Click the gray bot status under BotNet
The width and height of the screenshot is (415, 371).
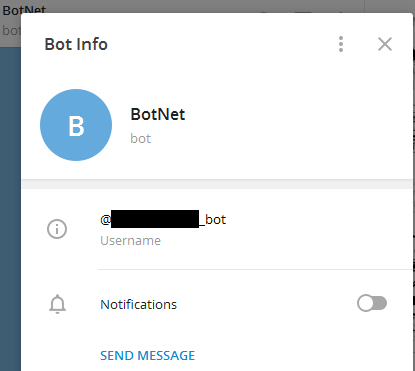point(140,138)
